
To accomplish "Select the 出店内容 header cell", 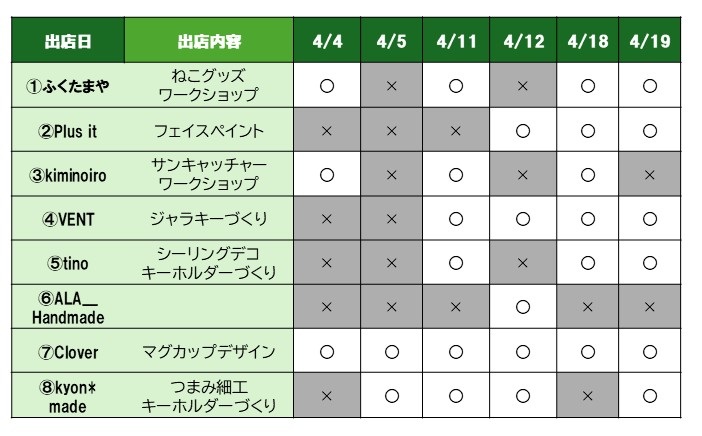I will 208,41.
